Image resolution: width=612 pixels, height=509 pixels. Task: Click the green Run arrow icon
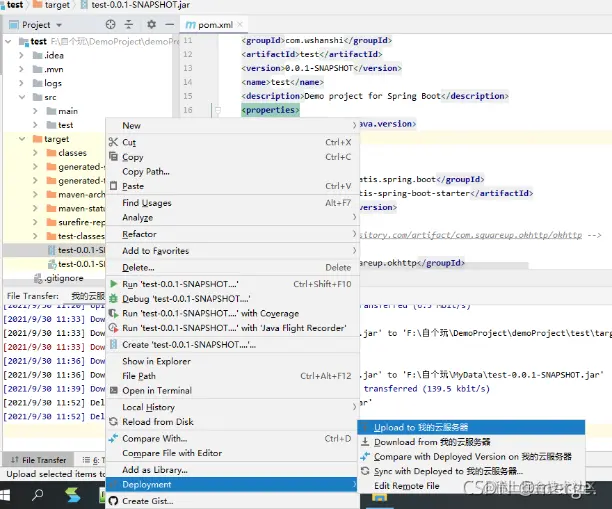113,284
